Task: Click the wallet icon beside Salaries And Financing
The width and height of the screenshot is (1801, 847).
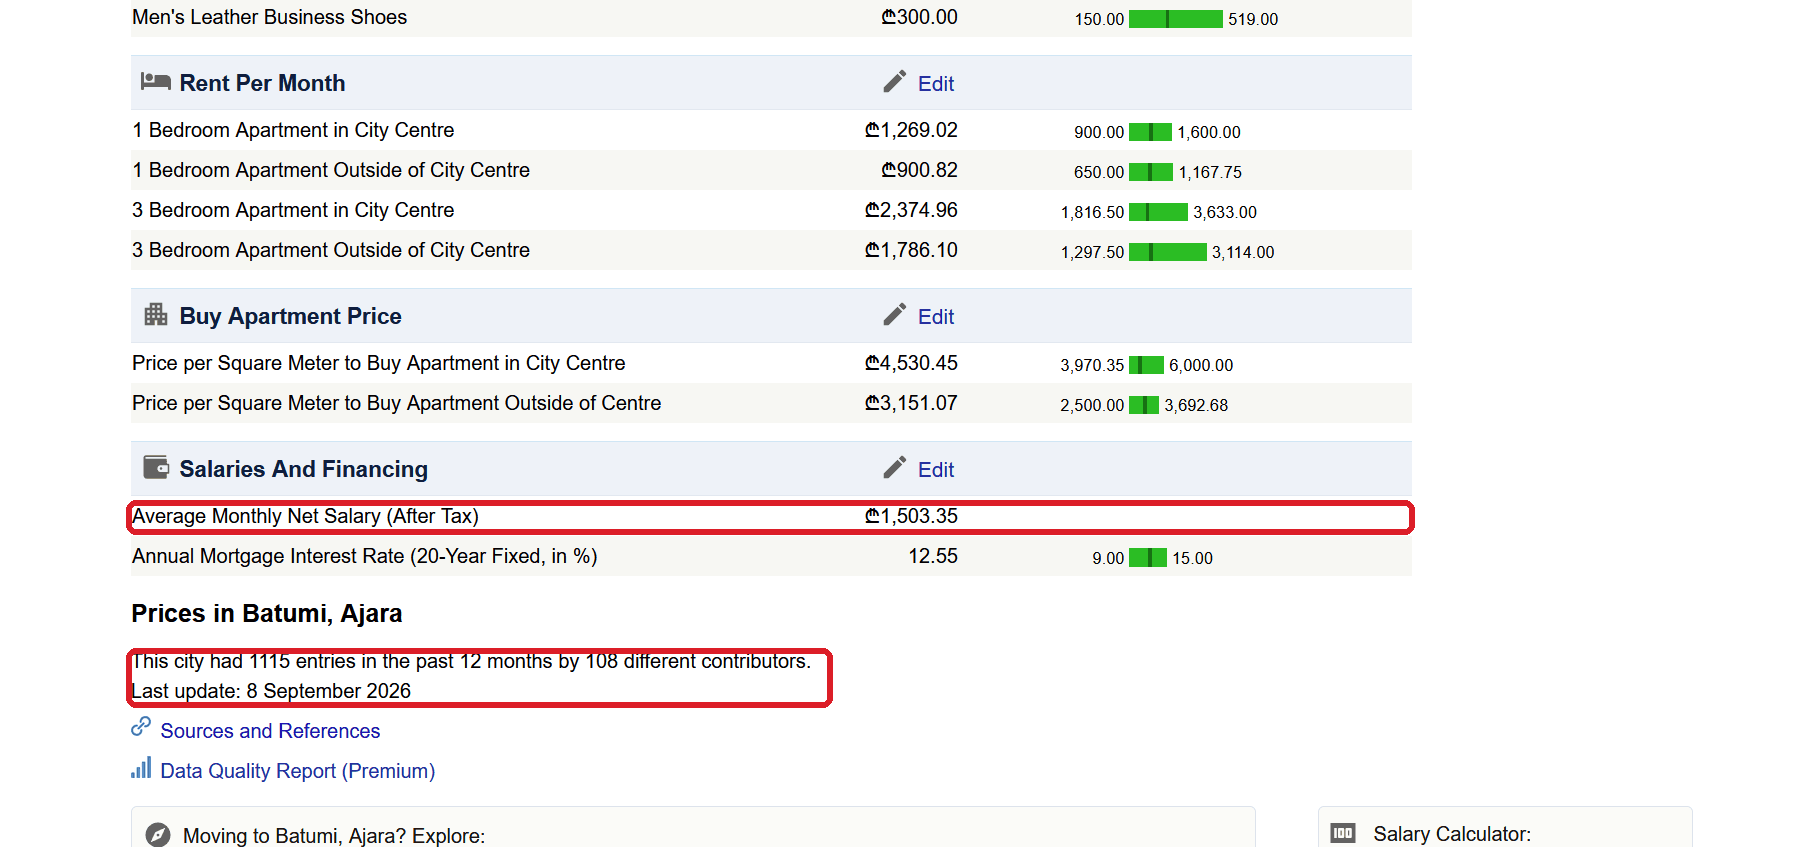Action: point(156,467)
